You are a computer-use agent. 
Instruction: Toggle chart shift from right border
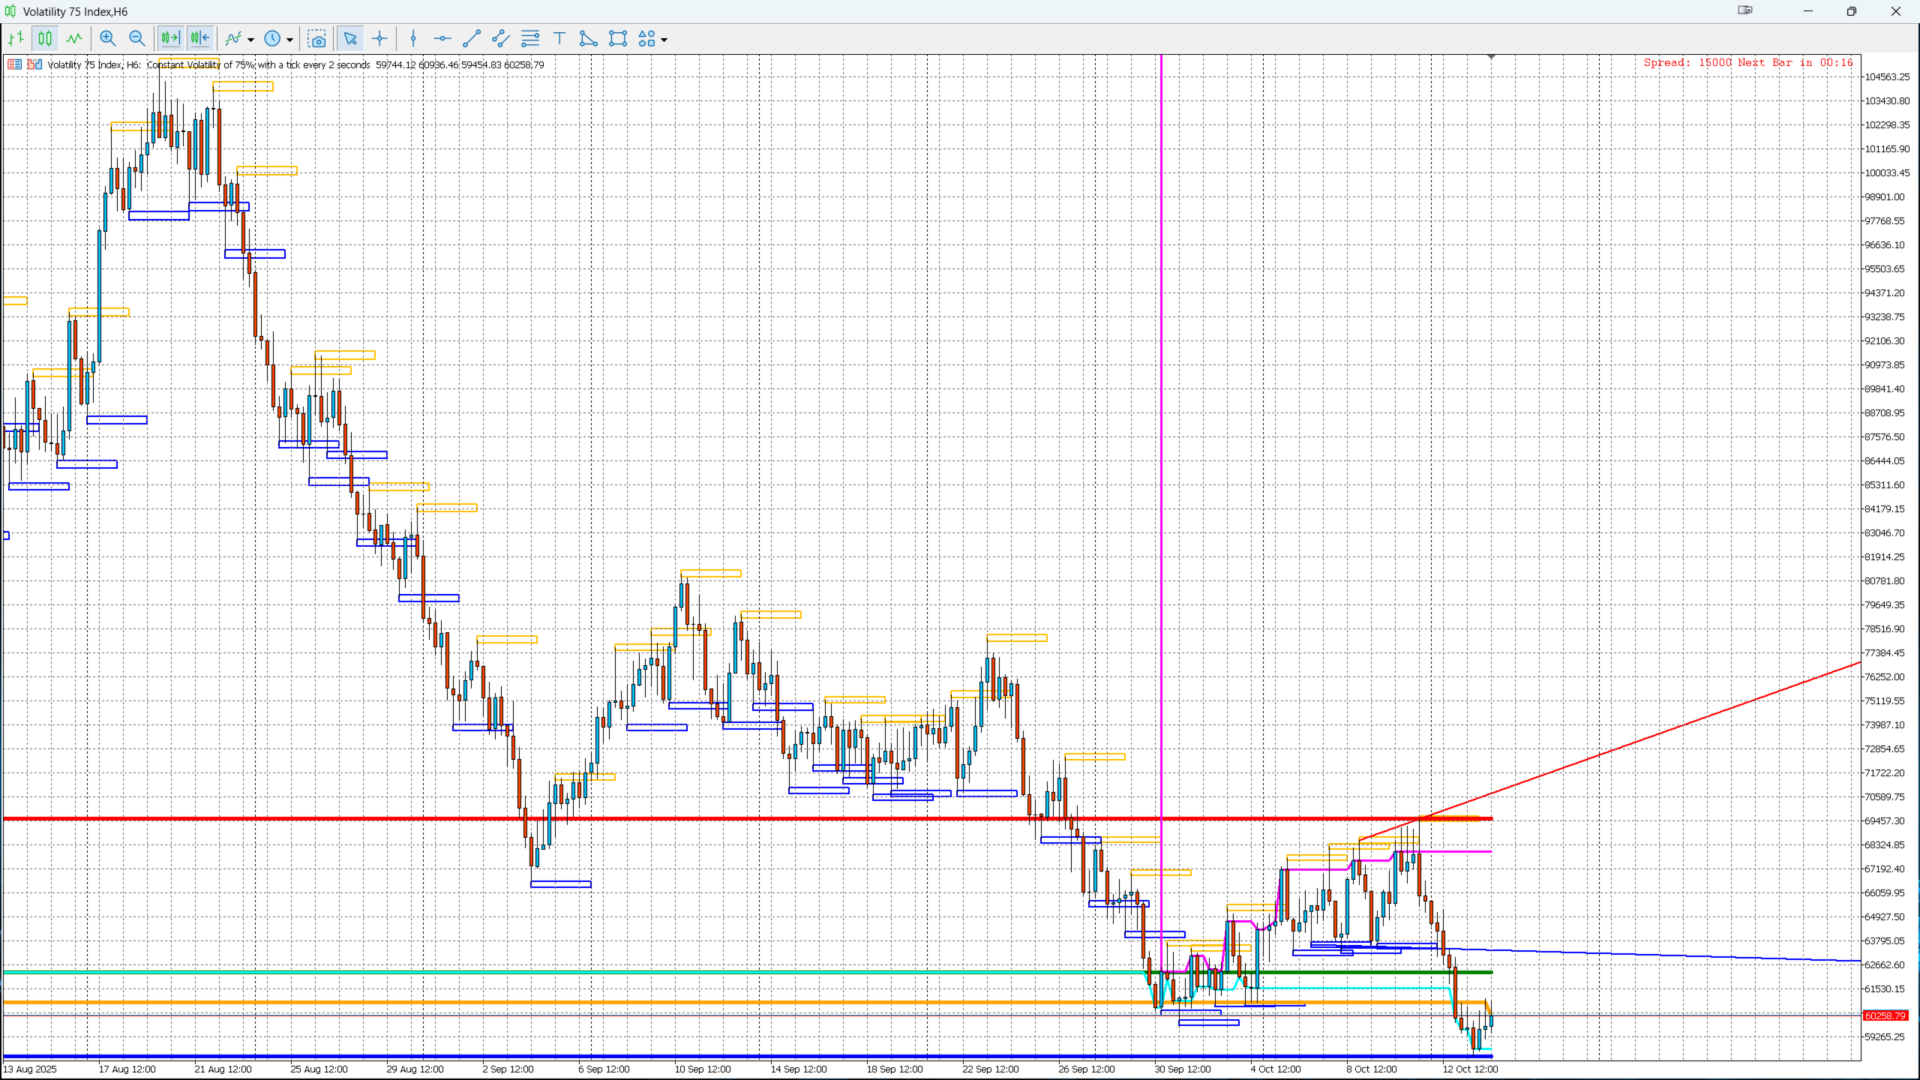tap(200, 38)
